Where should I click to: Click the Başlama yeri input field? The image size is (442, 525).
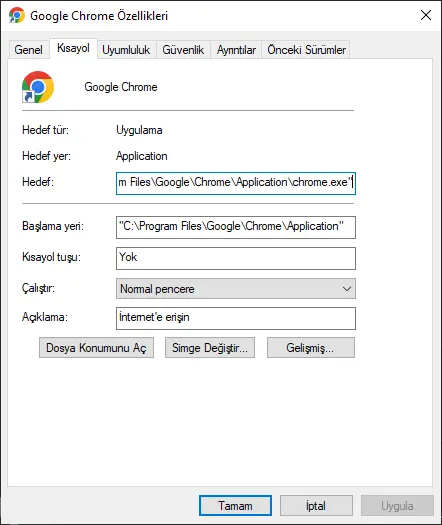point(236,227)
